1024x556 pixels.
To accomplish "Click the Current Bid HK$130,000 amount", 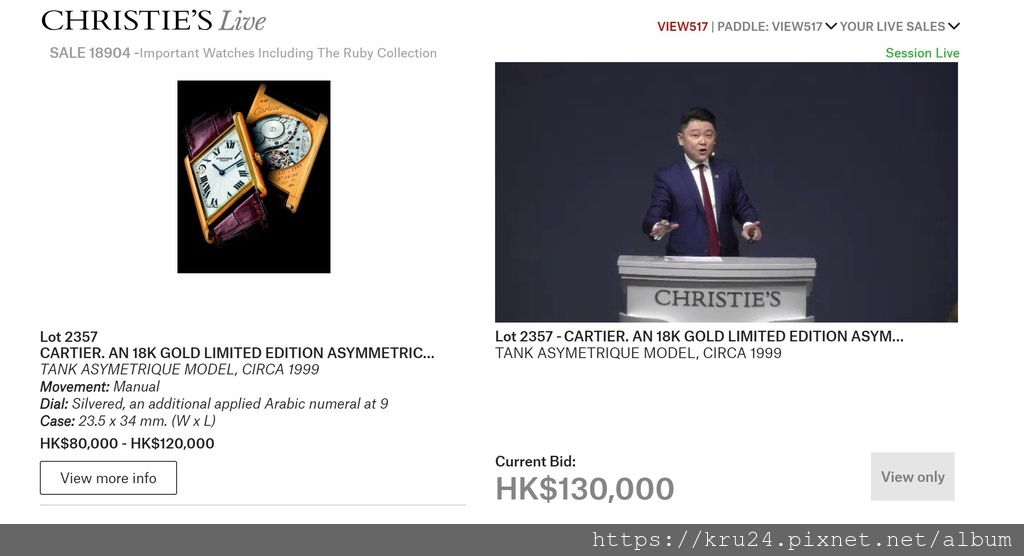I will pyautogui.click(x=584, y=489).
